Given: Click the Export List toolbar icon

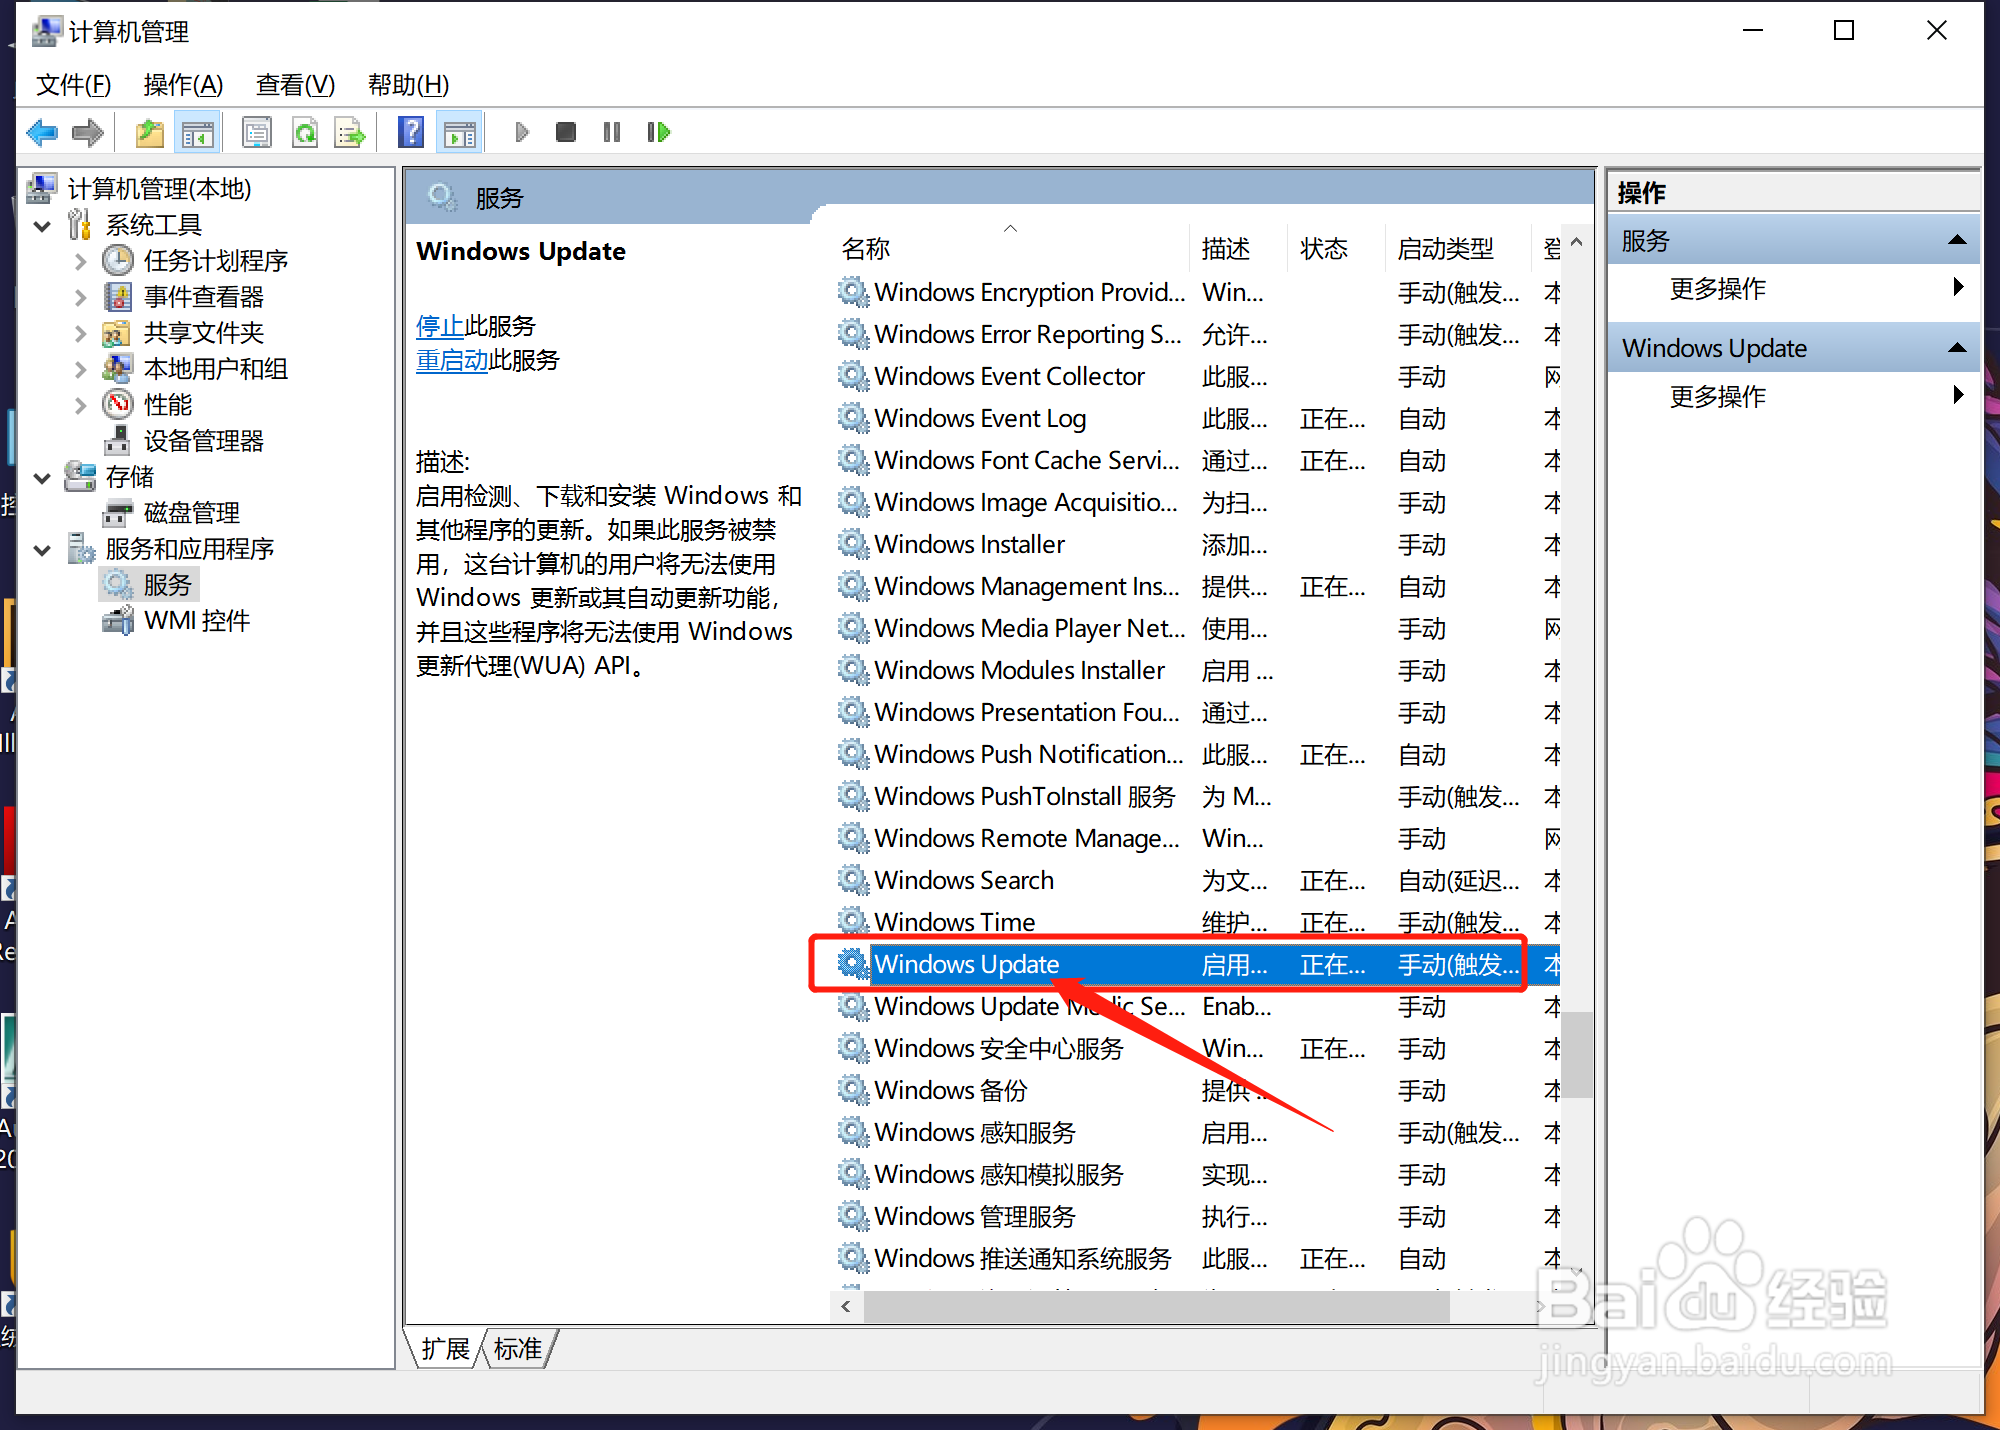Looking at the screenshot, I should 350,132.
